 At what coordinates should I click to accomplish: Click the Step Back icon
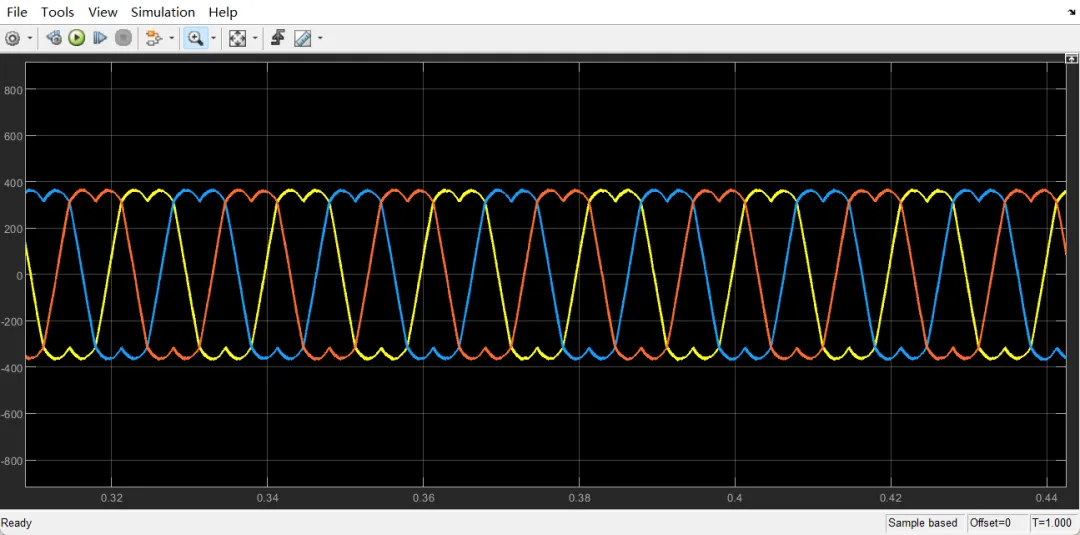pyautogui.click(x=53, y=39)
